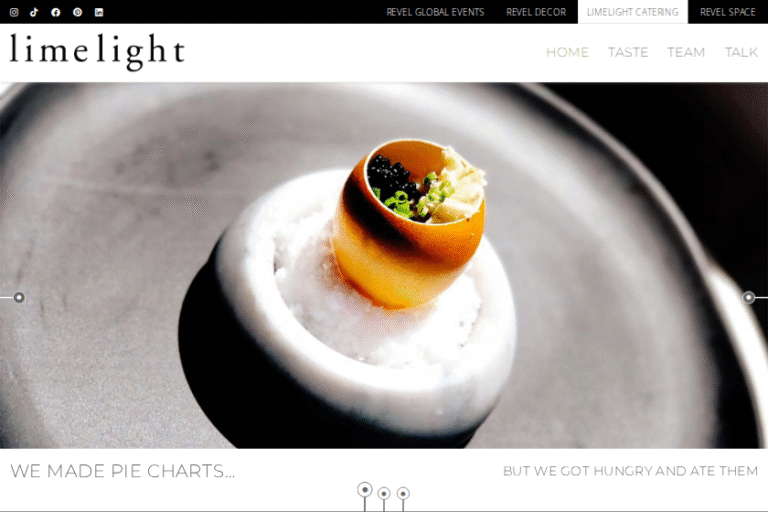The image size is (768, 512).
Task: Click the Home navigation link
Action: pos(567,52)
